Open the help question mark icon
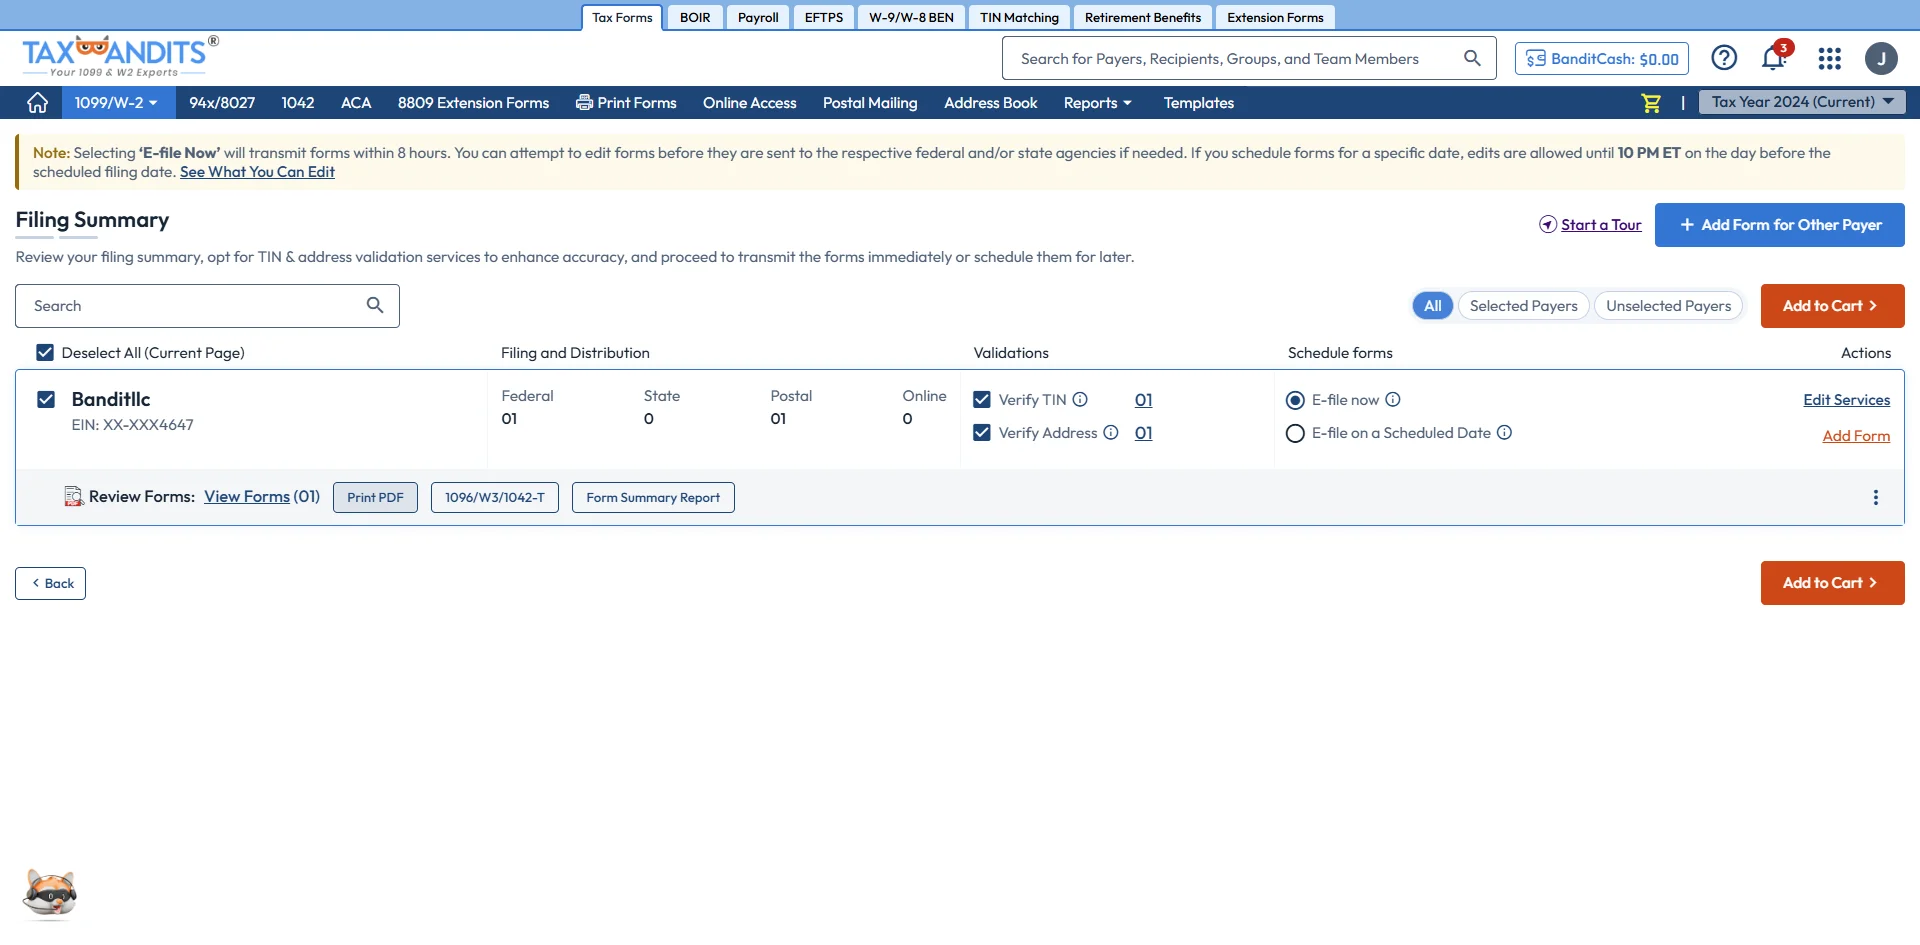This screenshot has height=945, width=1920. (x=1724, y=58)
